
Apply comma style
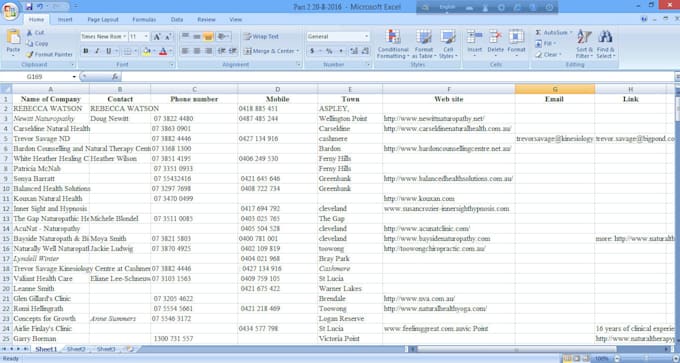pos(341,51)
